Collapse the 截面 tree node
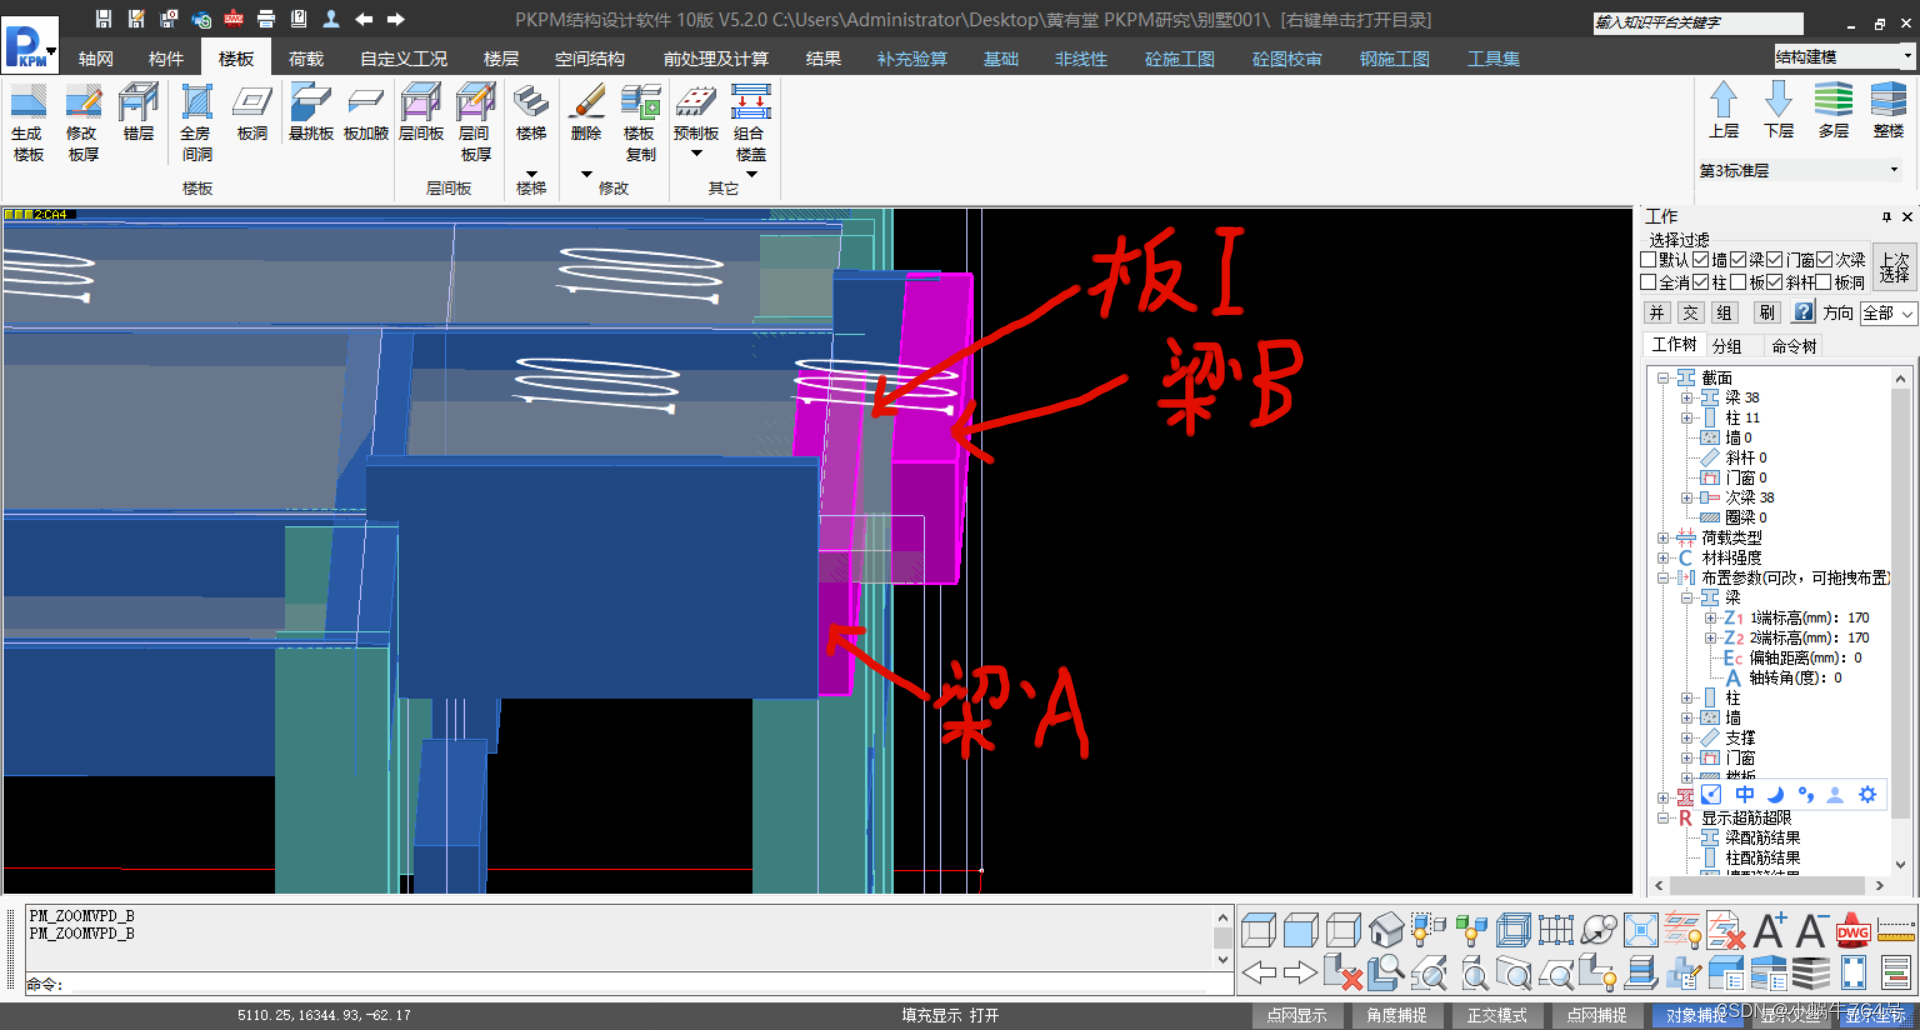This screenshot has height=1030, width=1920. (x=1663, y=378)
